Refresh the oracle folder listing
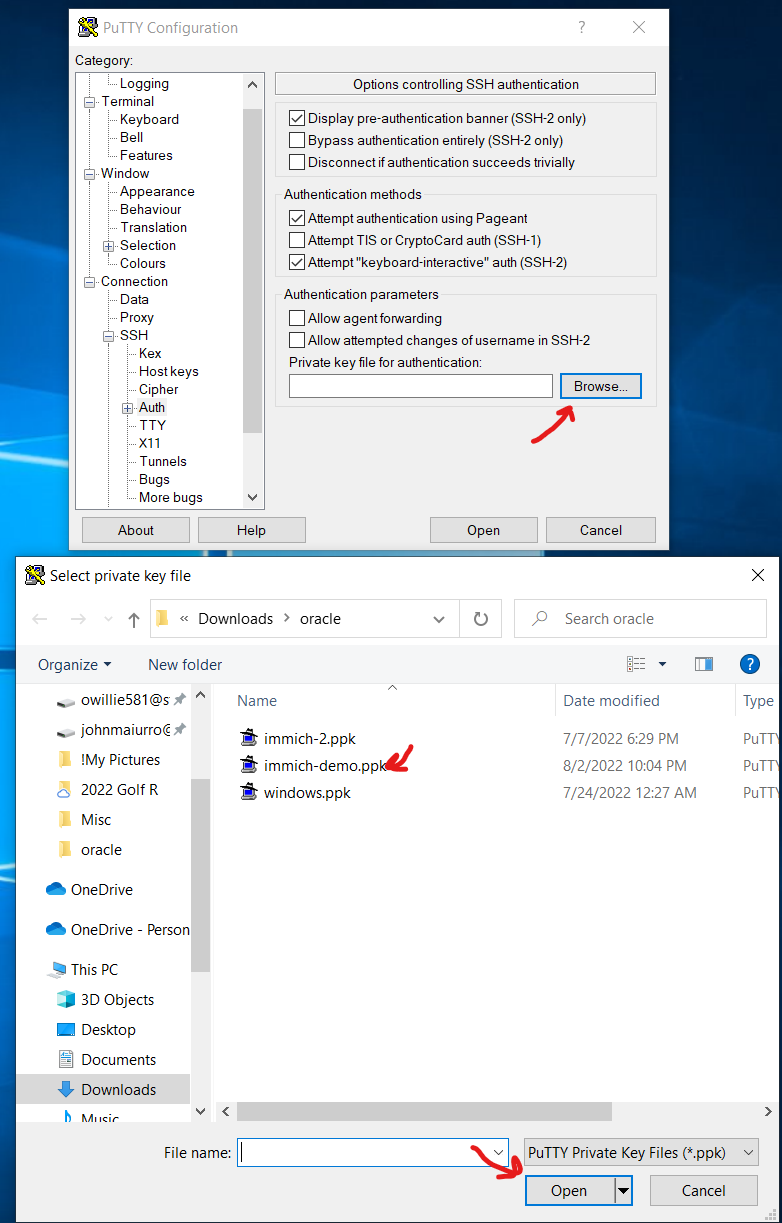The image size is (782, 1223). [481, 619]
